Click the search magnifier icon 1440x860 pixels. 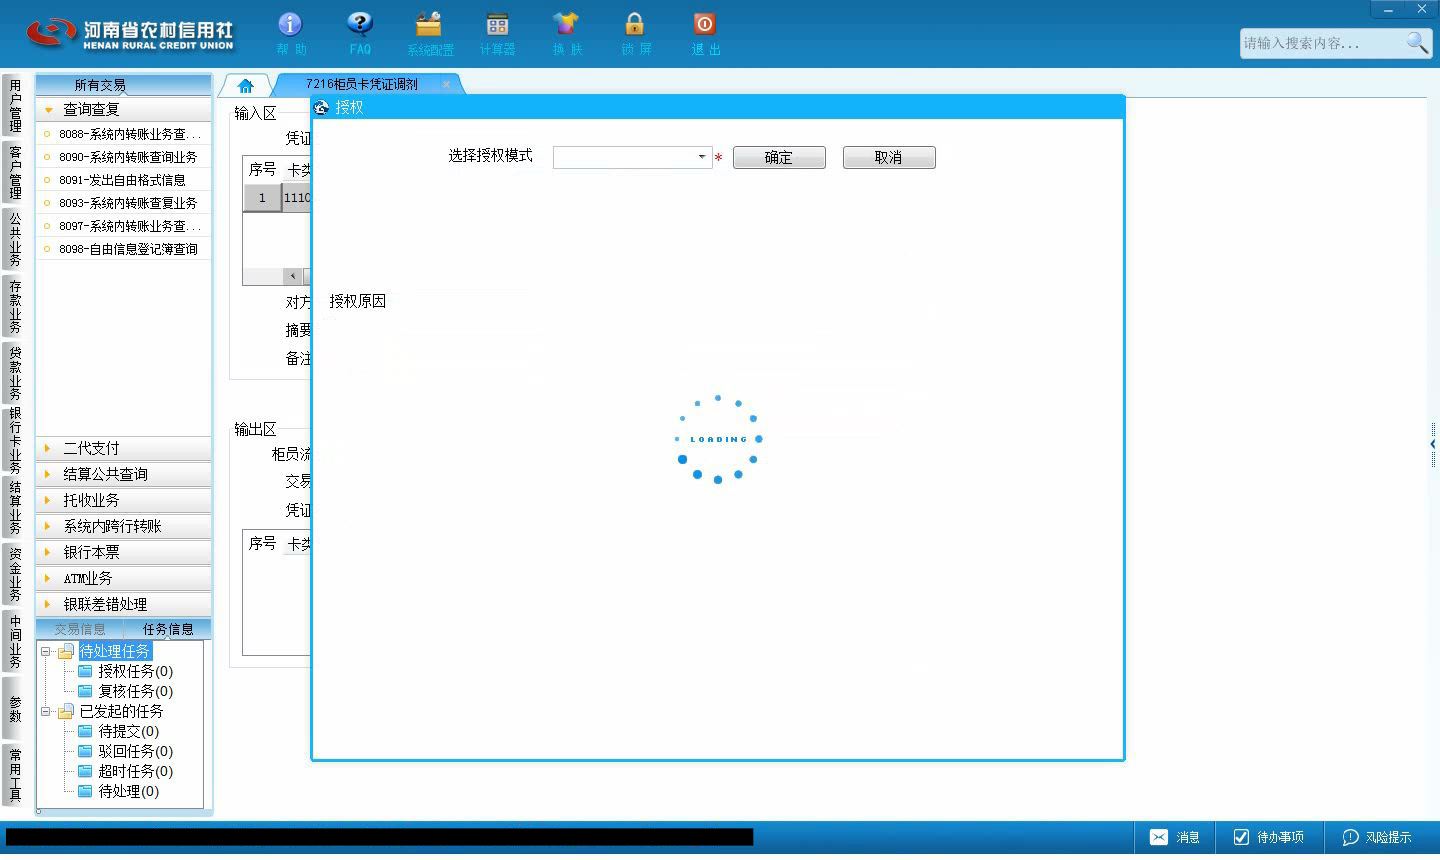coord(1417,43)
